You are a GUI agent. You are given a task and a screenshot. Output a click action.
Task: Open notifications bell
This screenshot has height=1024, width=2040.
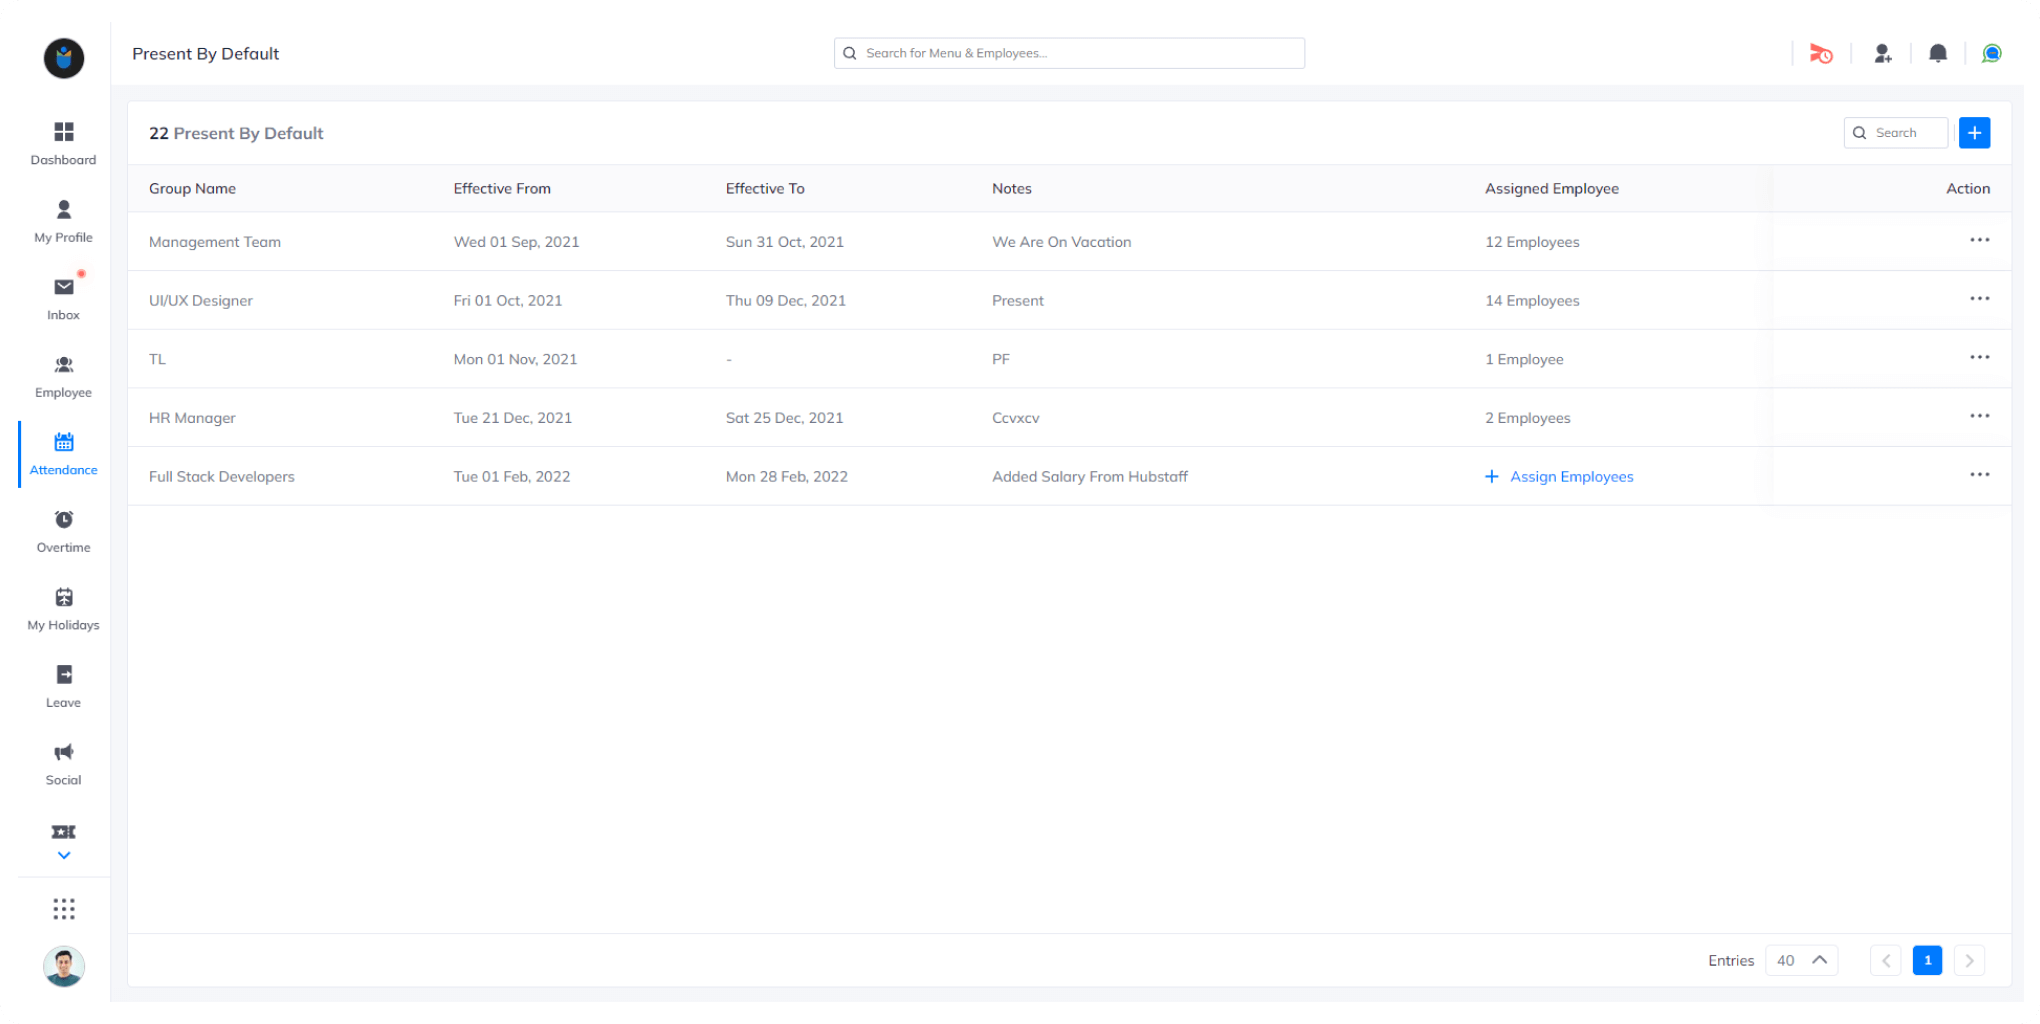(x=1938, y=54)
